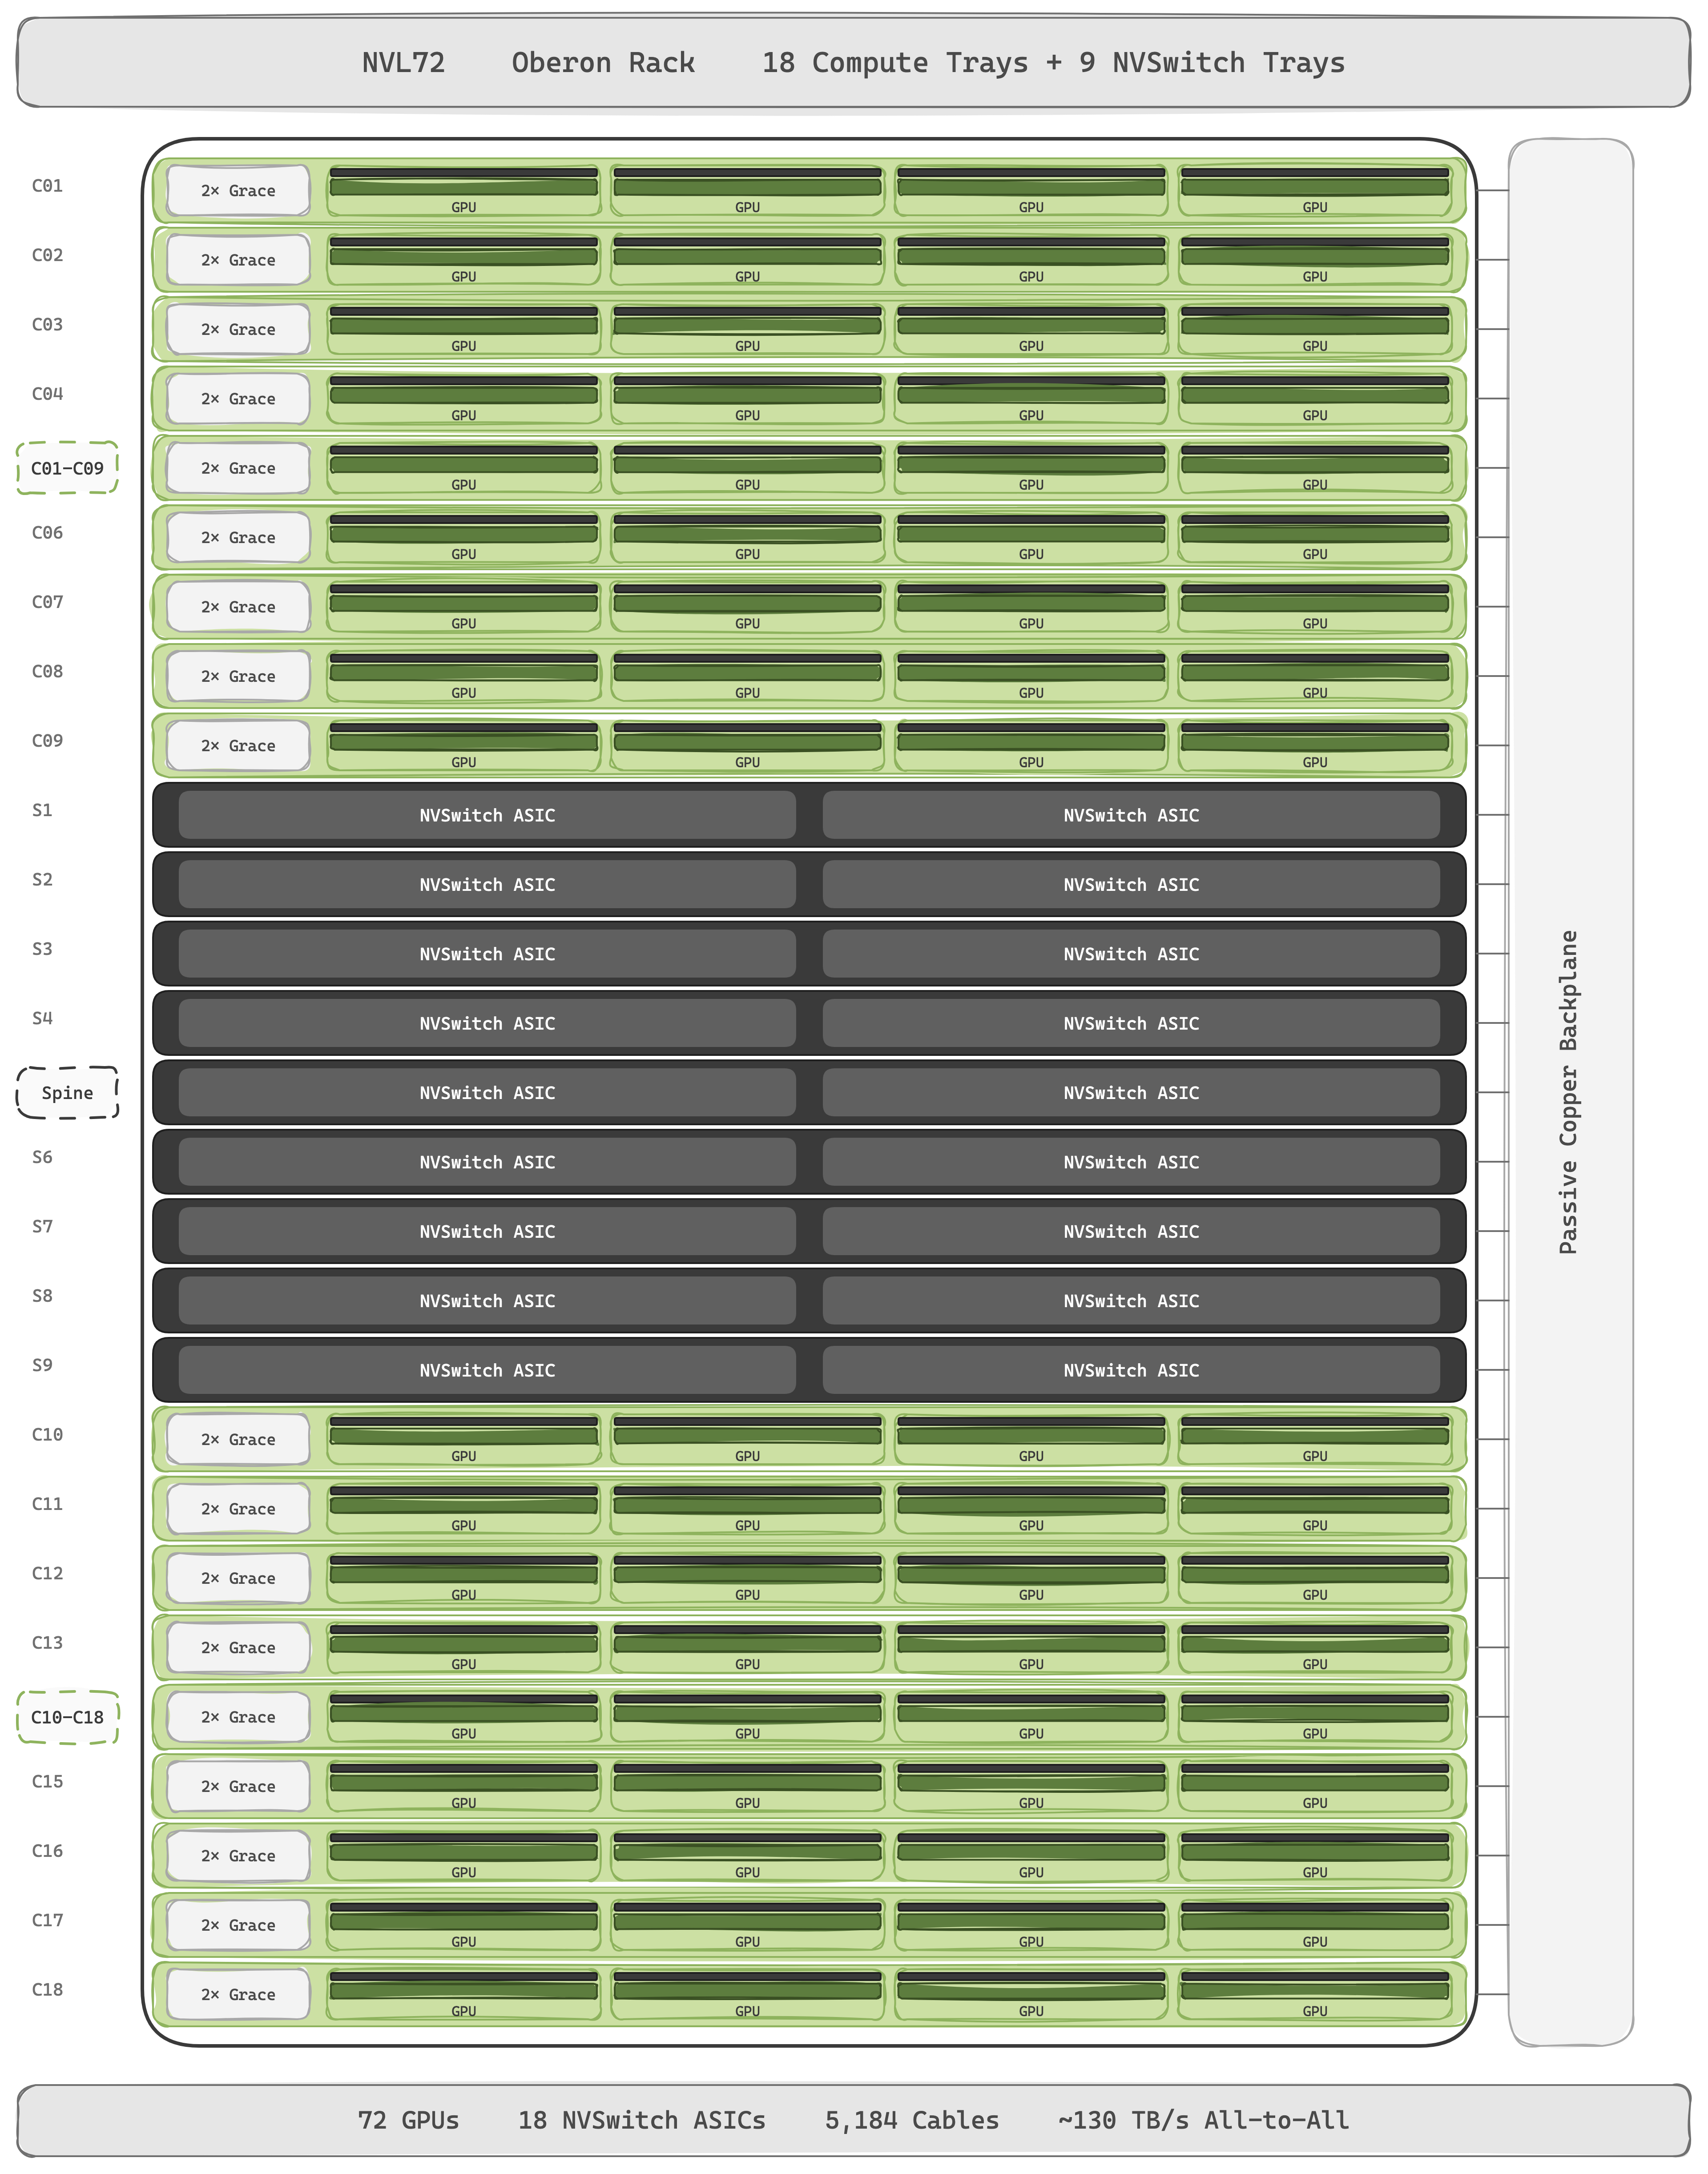Viewport: 1708px width, 2174px height.
Task: Select the C09 row label
Action: tap(47, 741)
